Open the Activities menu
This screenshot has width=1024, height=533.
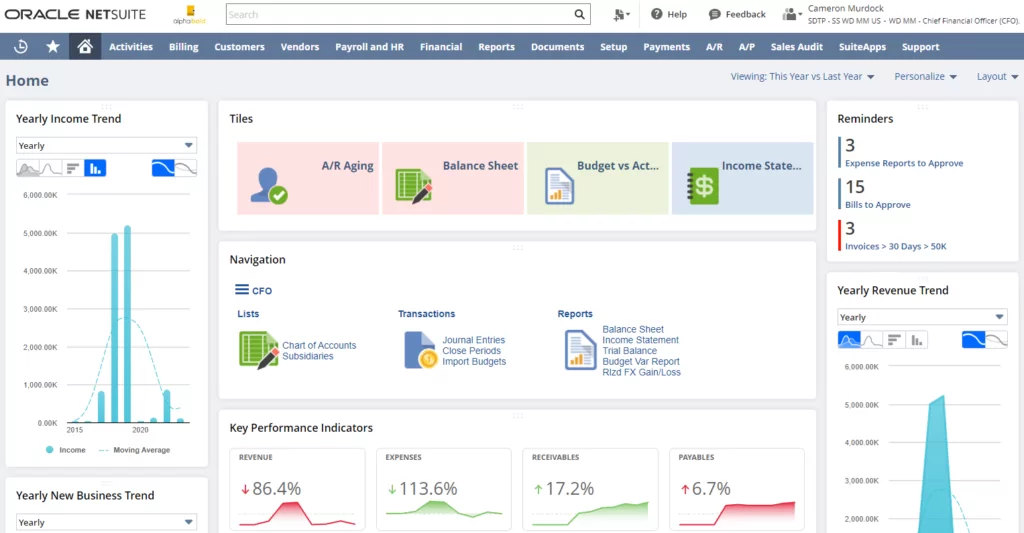coord(131,47)
